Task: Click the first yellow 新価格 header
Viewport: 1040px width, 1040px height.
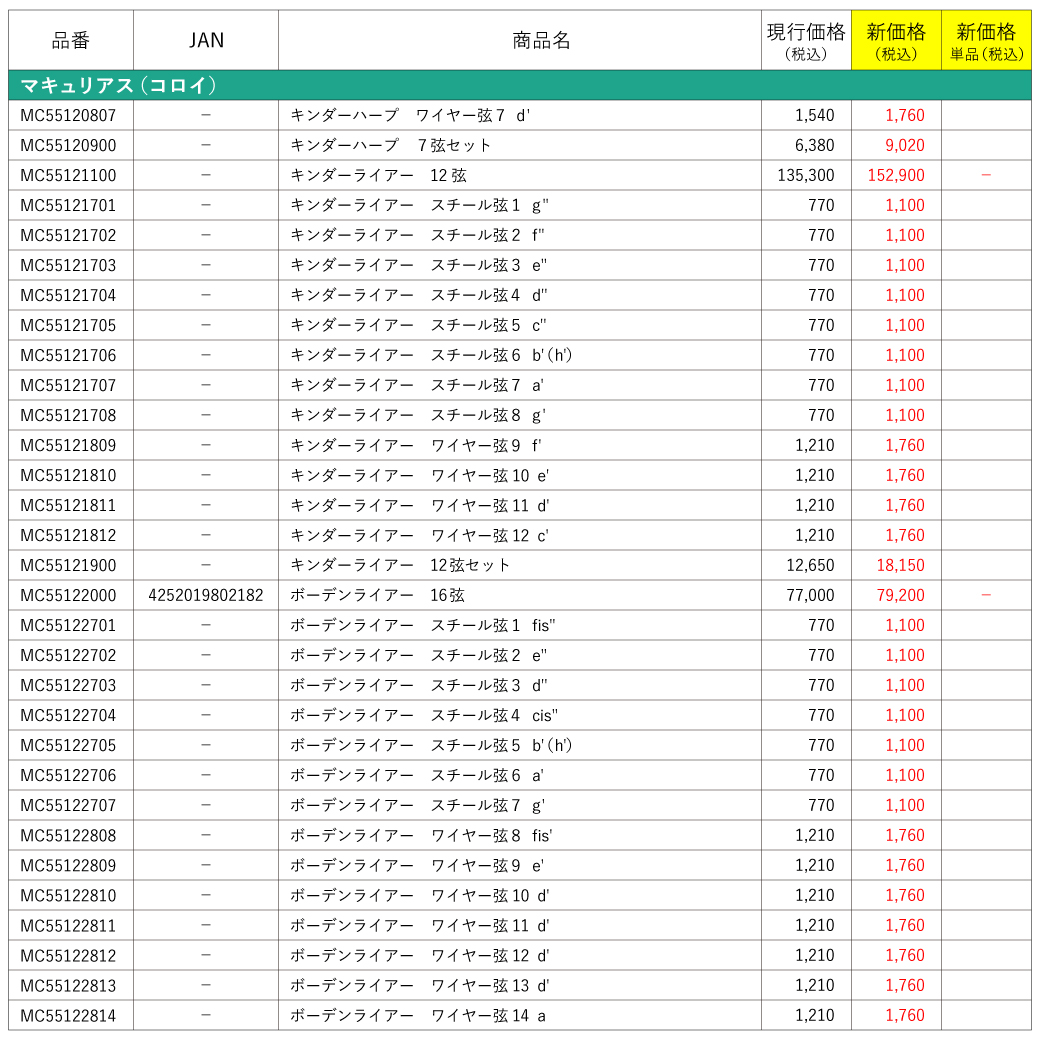Action: [x=896, y=40]
